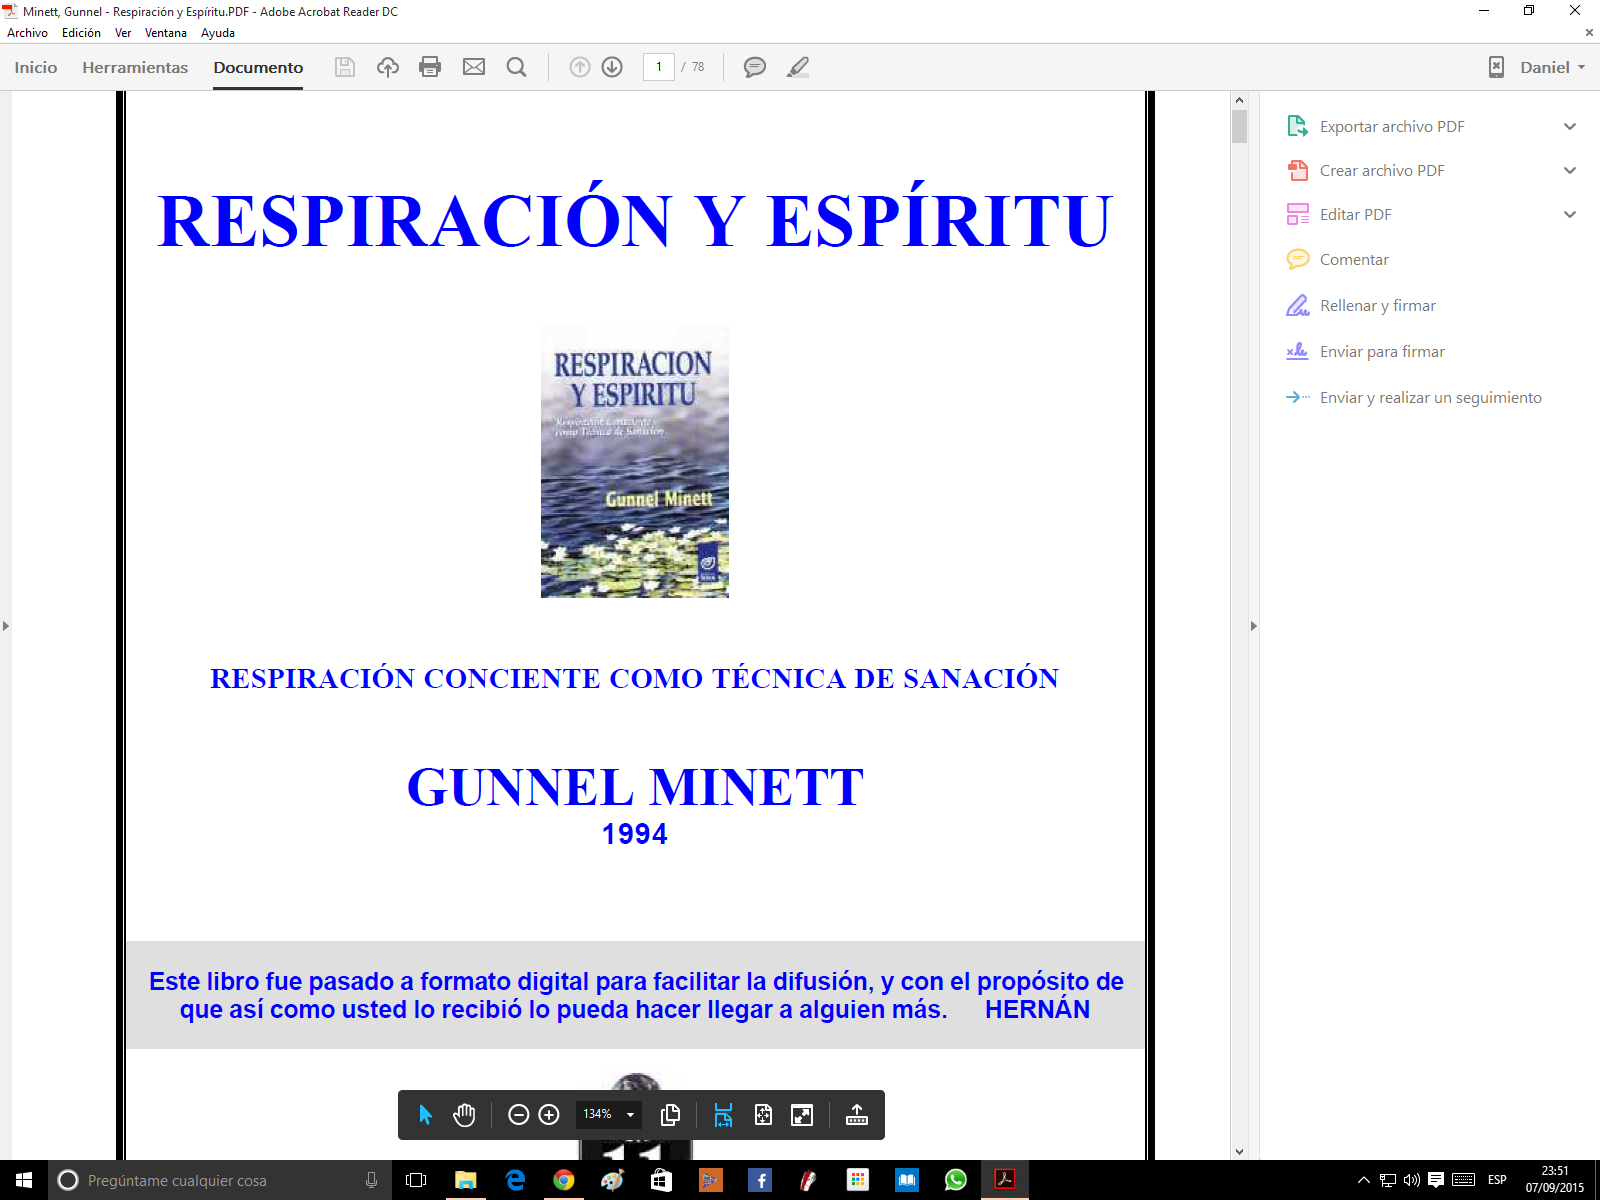Click the comment speech bubble icon
Viewport: 1600px width, 1200px height.
(755, 67)
